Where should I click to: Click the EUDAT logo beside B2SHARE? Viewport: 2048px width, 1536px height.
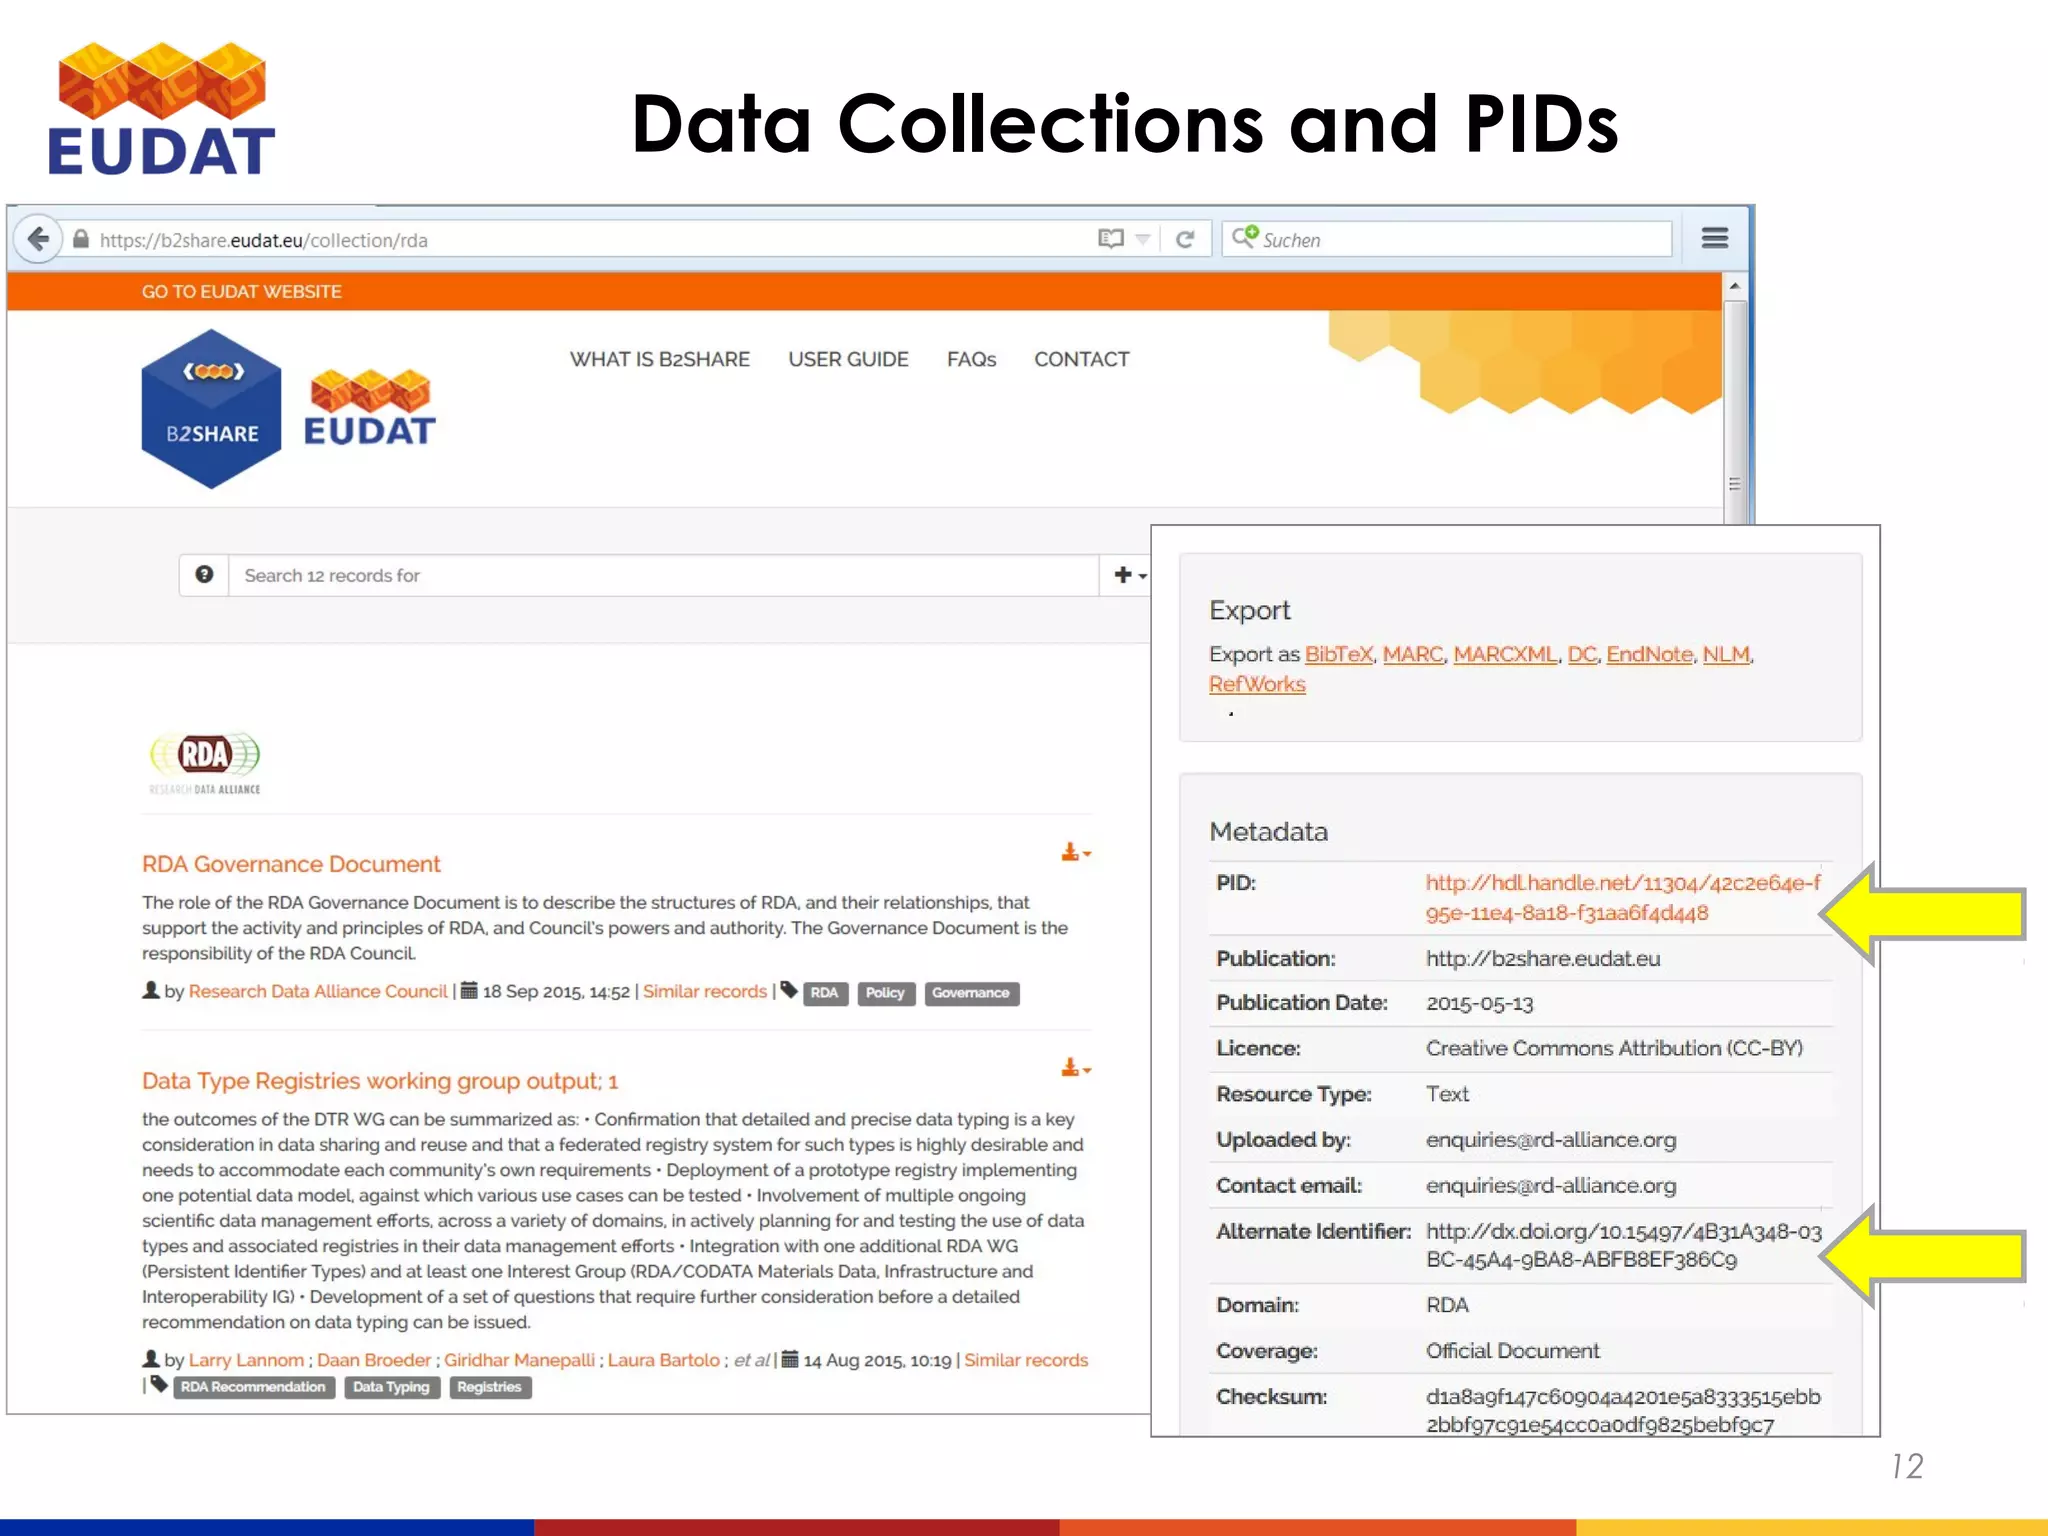[369, 407]
